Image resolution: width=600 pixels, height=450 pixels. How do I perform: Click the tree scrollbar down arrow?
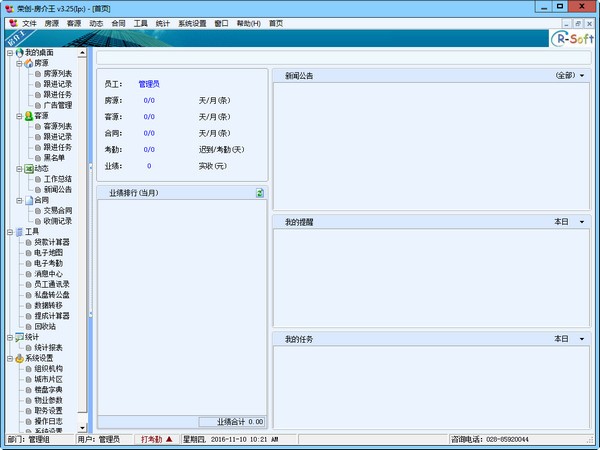click(84, 426)
